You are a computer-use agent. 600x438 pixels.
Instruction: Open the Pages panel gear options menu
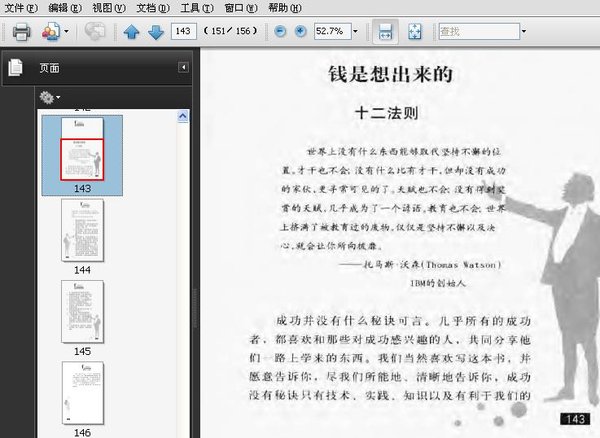pos(50,98)
